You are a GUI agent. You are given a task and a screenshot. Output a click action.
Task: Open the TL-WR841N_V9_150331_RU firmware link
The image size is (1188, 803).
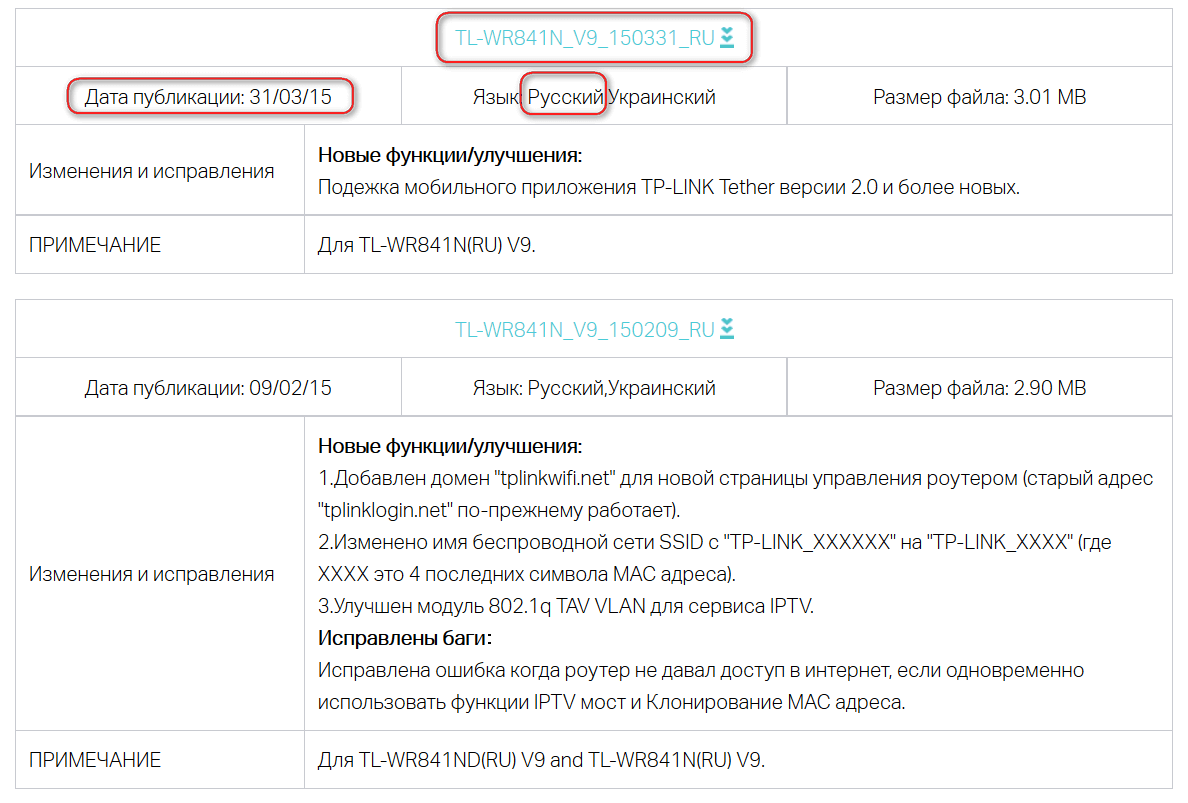584,38
